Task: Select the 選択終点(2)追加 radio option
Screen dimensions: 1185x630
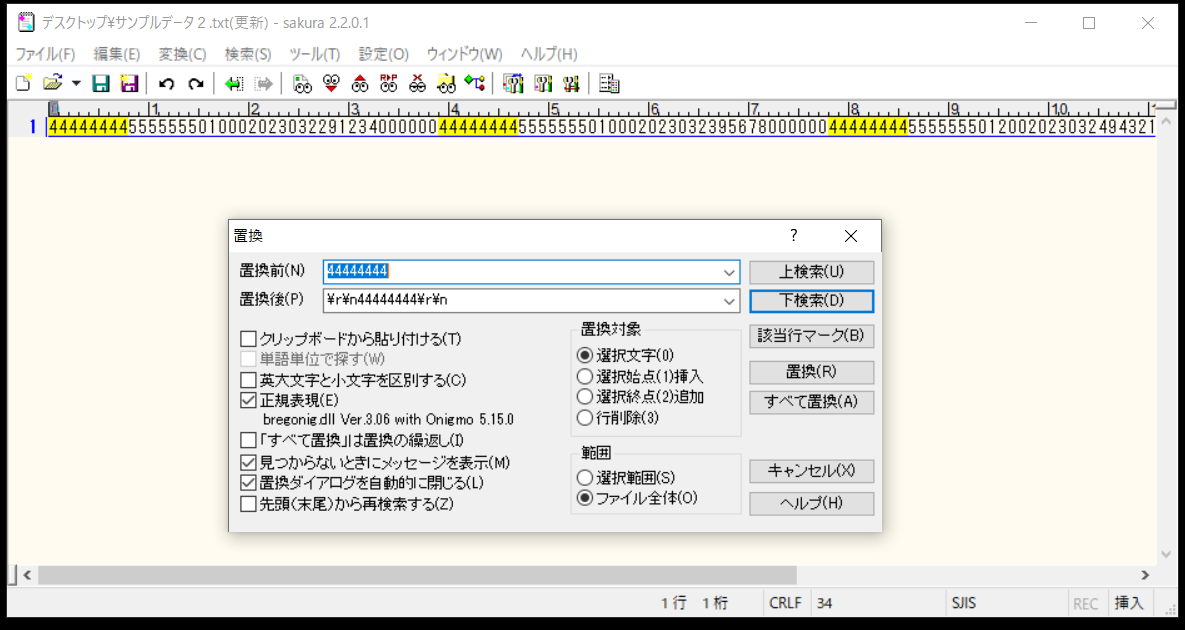Action: [584, 396]
